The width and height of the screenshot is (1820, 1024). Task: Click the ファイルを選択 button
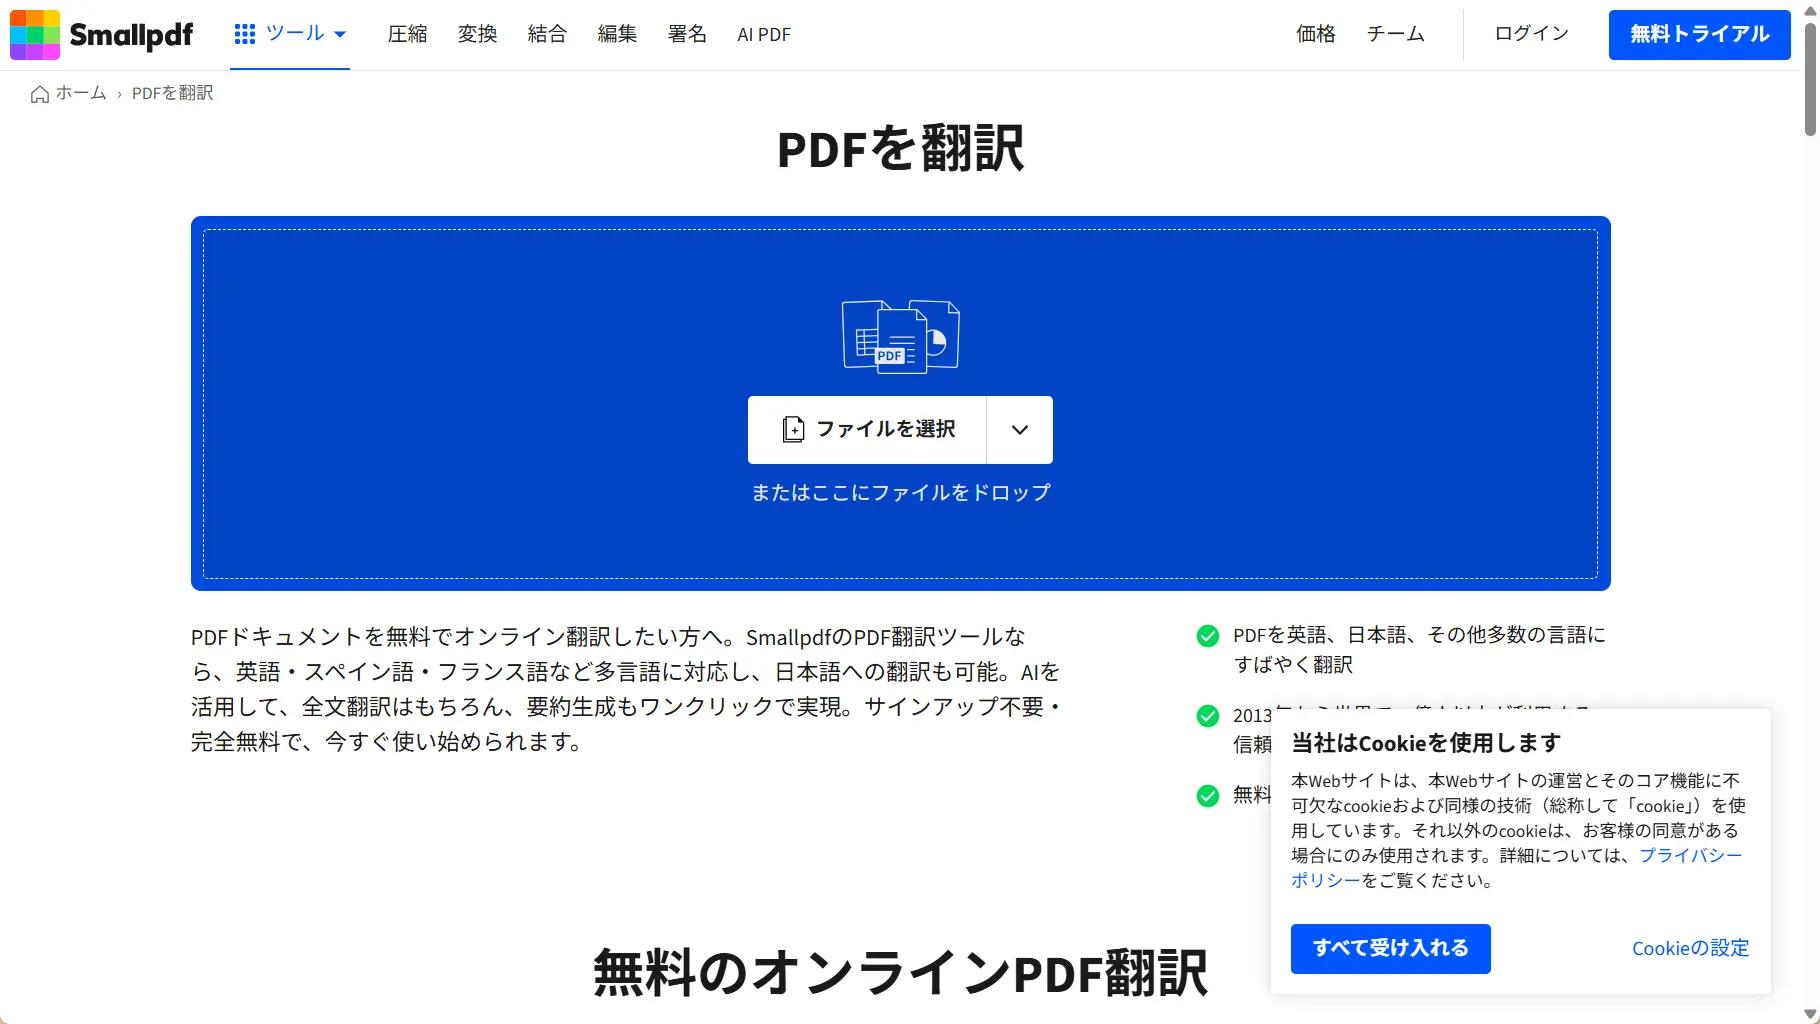click(x=867, y=430)
